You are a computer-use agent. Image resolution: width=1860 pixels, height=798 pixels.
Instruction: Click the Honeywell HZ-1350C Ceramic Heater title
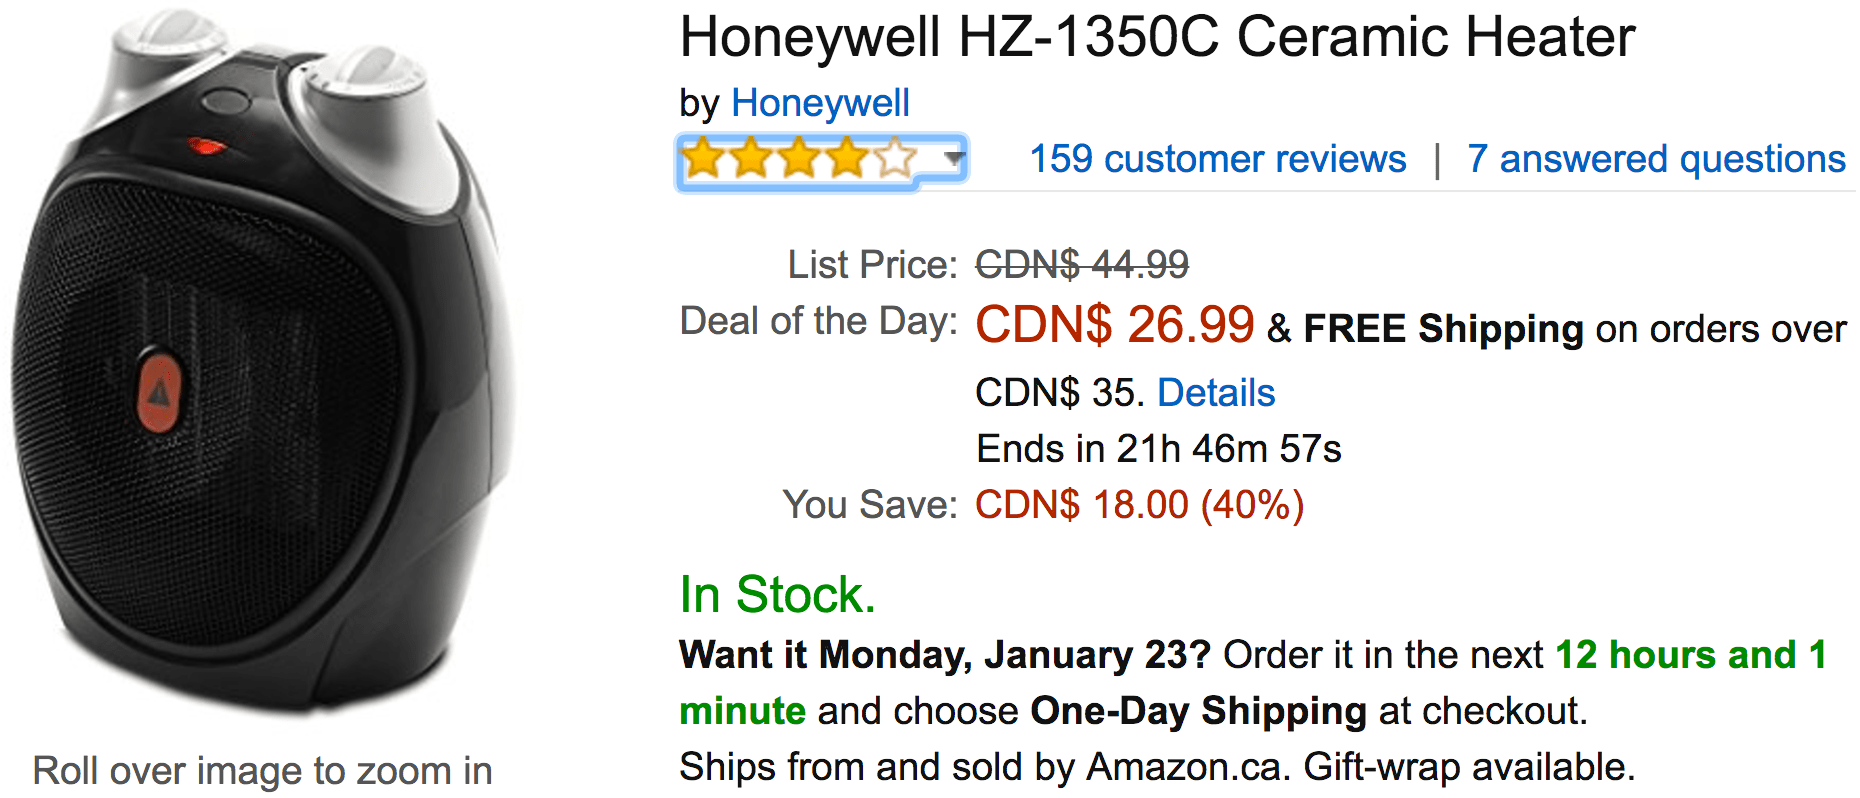1157,38
